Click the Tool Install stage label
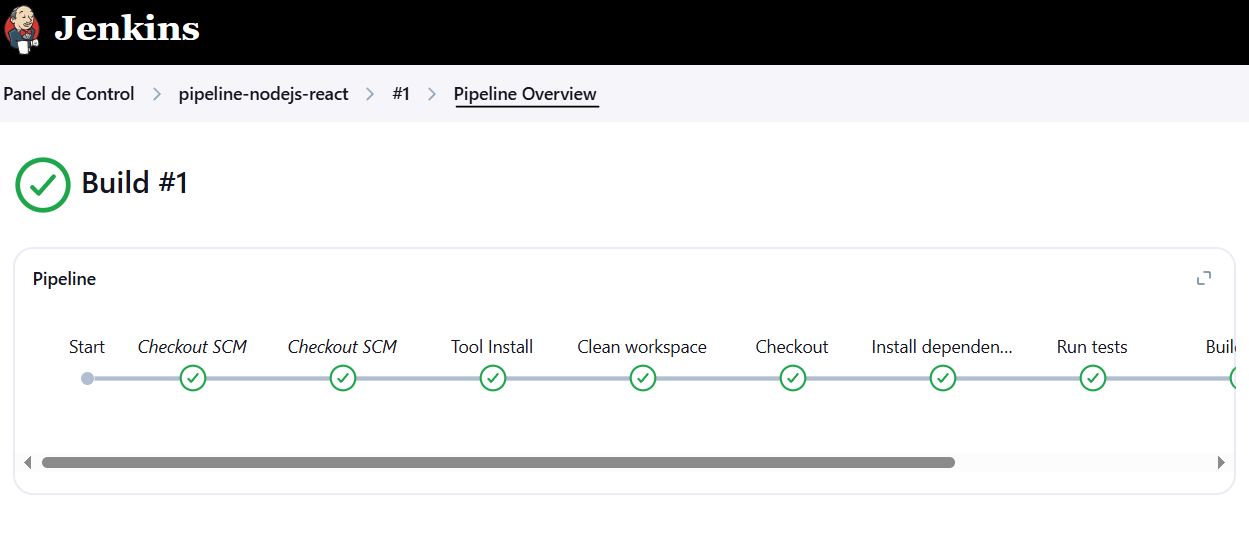 pyautogui.click(x=492, y=347)
